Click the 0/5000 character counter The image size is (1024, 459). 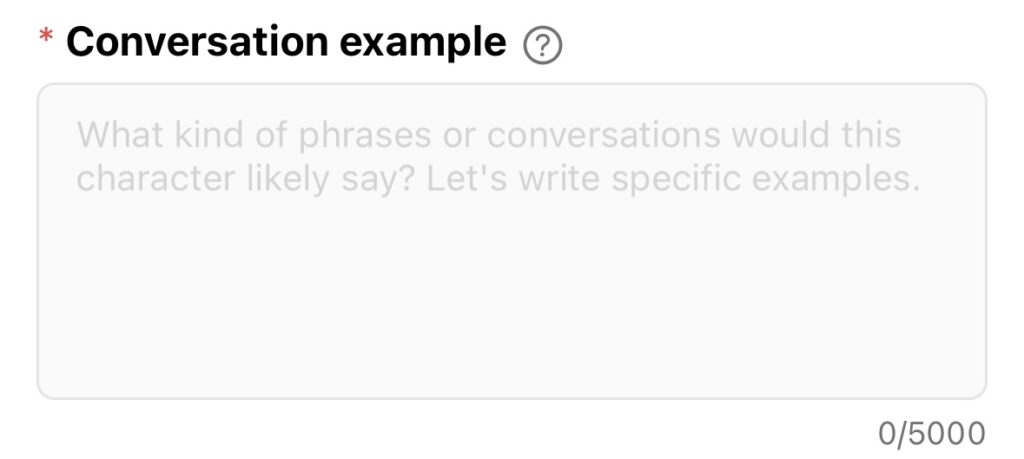[x=932, y=434]
